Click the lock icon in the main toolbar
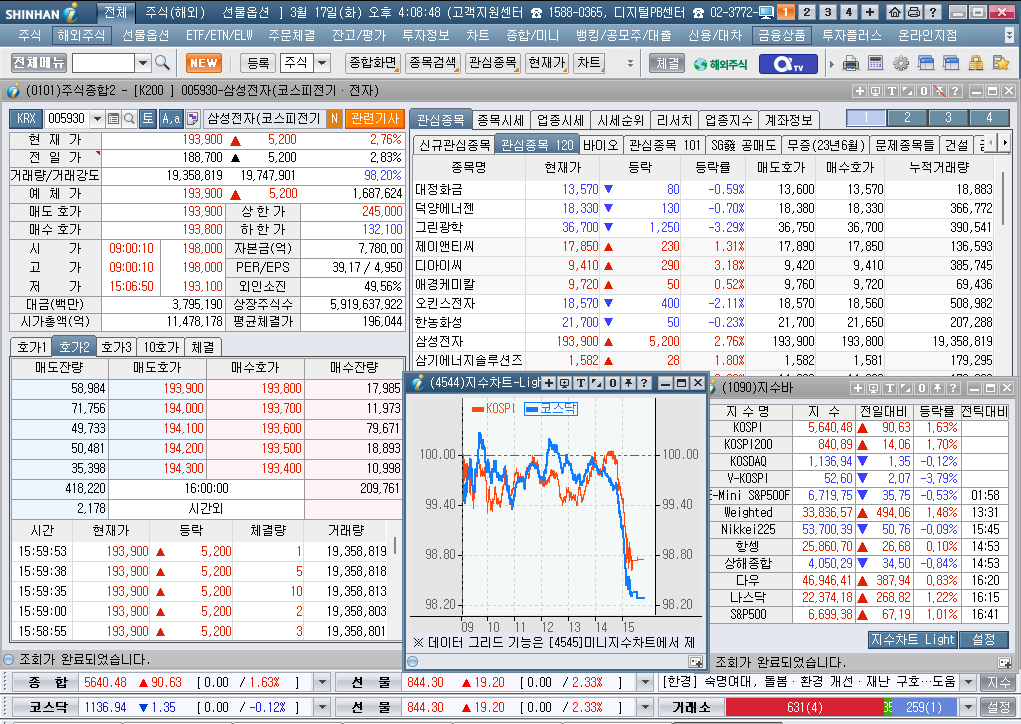 tap(975, 63)
